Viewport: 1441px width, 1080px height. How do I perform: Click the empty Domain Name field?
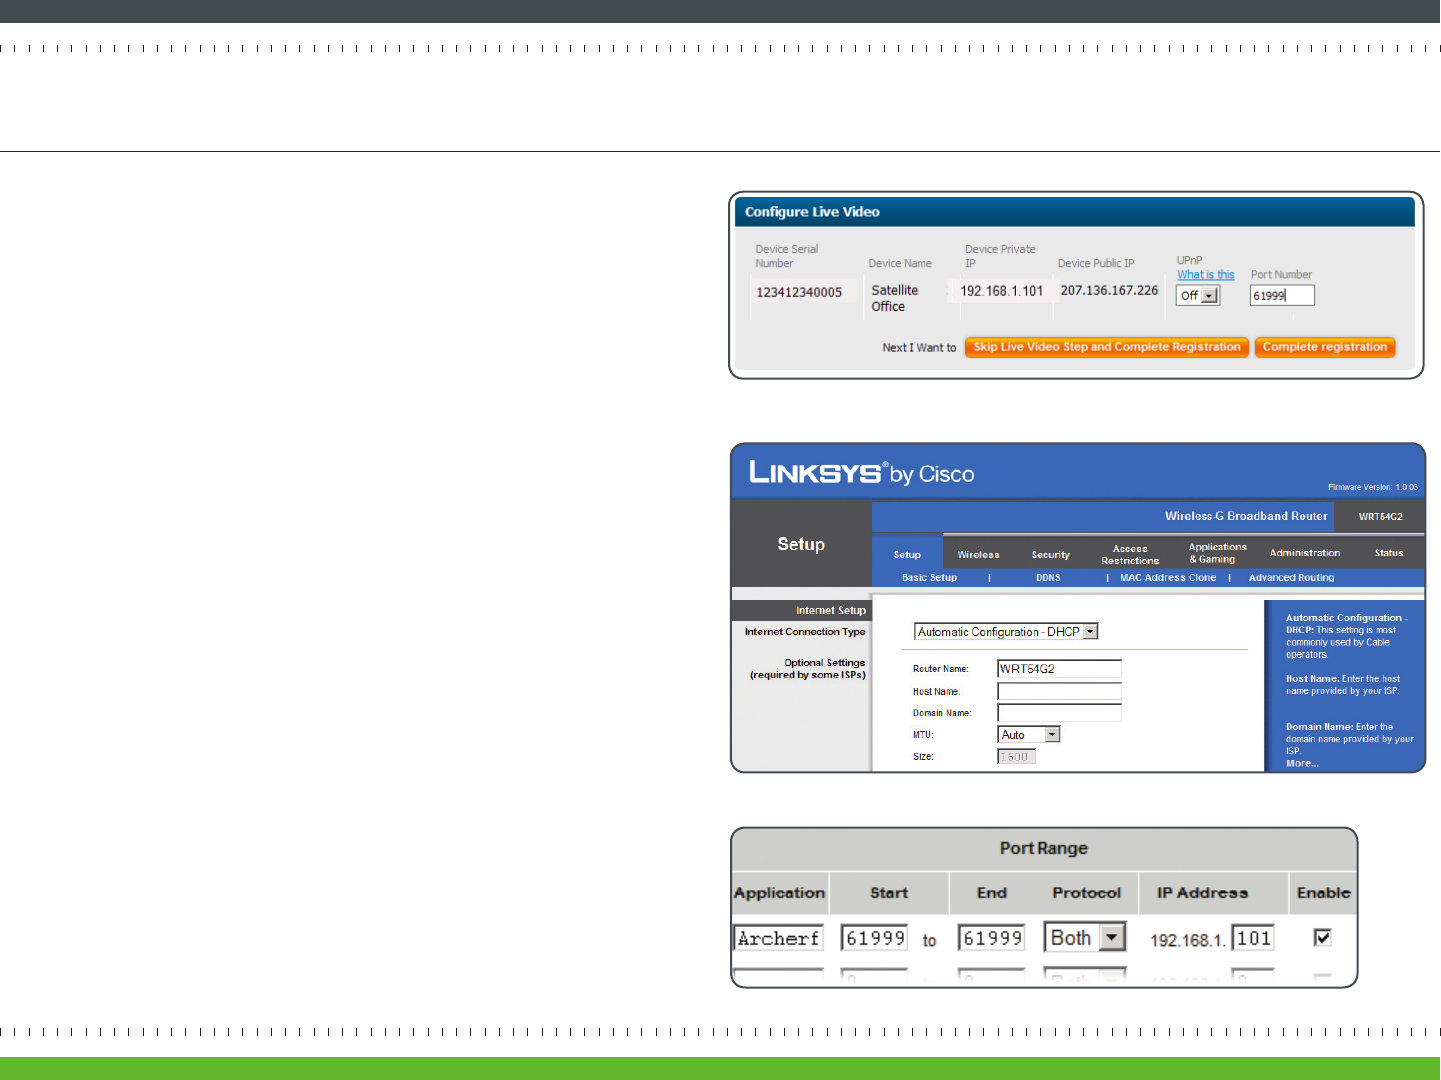(x=1059, y=713)
